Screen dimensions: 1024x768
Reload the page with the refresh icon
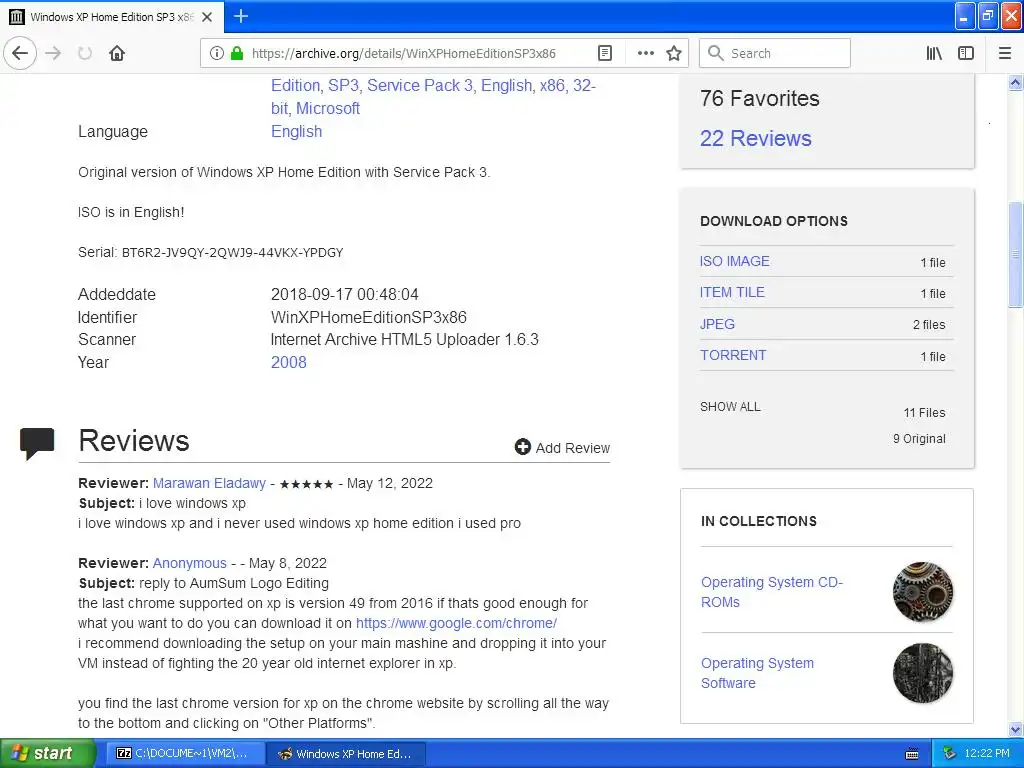(x=85, y=53)
